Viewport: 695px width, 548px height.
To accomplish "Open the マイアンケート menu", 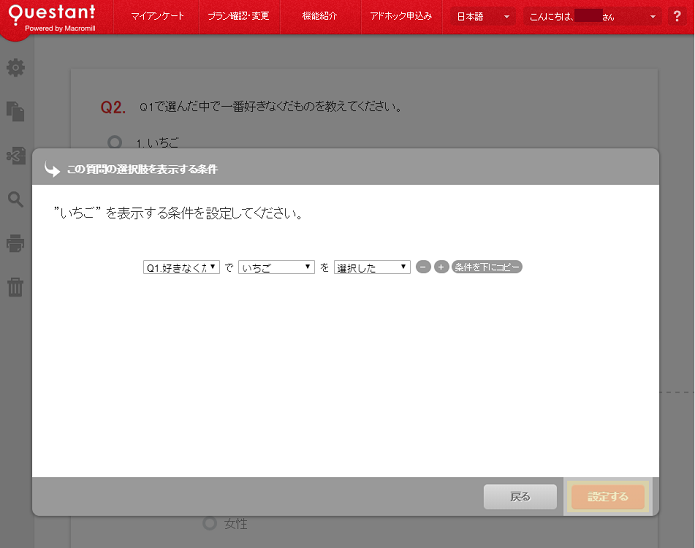I will point(158,17).
